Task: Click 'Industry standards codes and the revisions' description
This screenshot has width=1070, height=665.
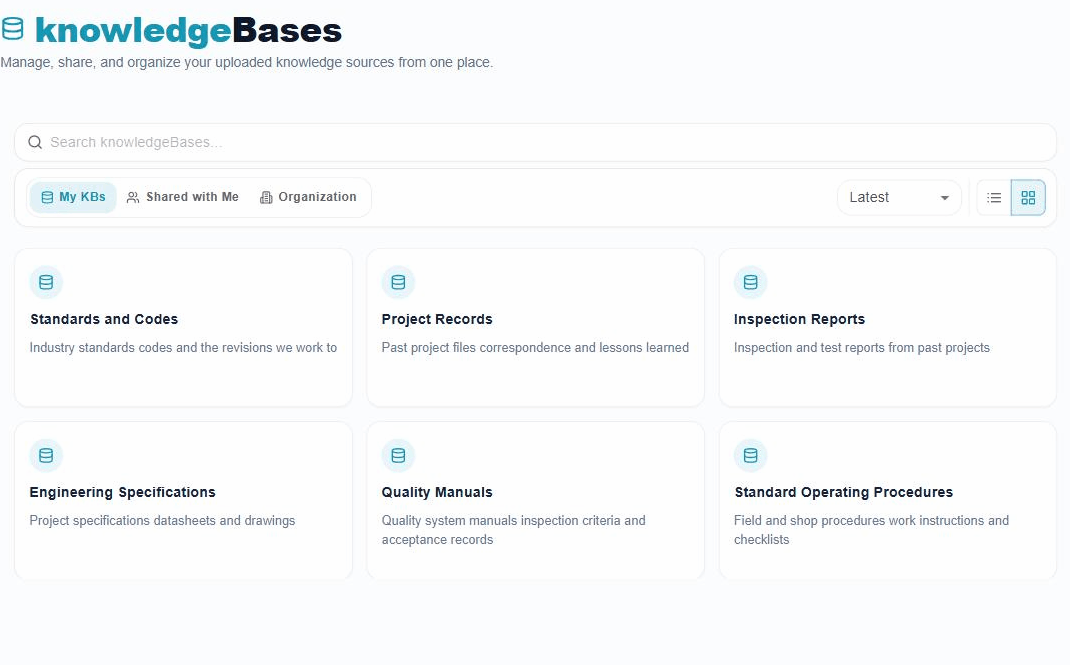Action: tap(183, 348)
